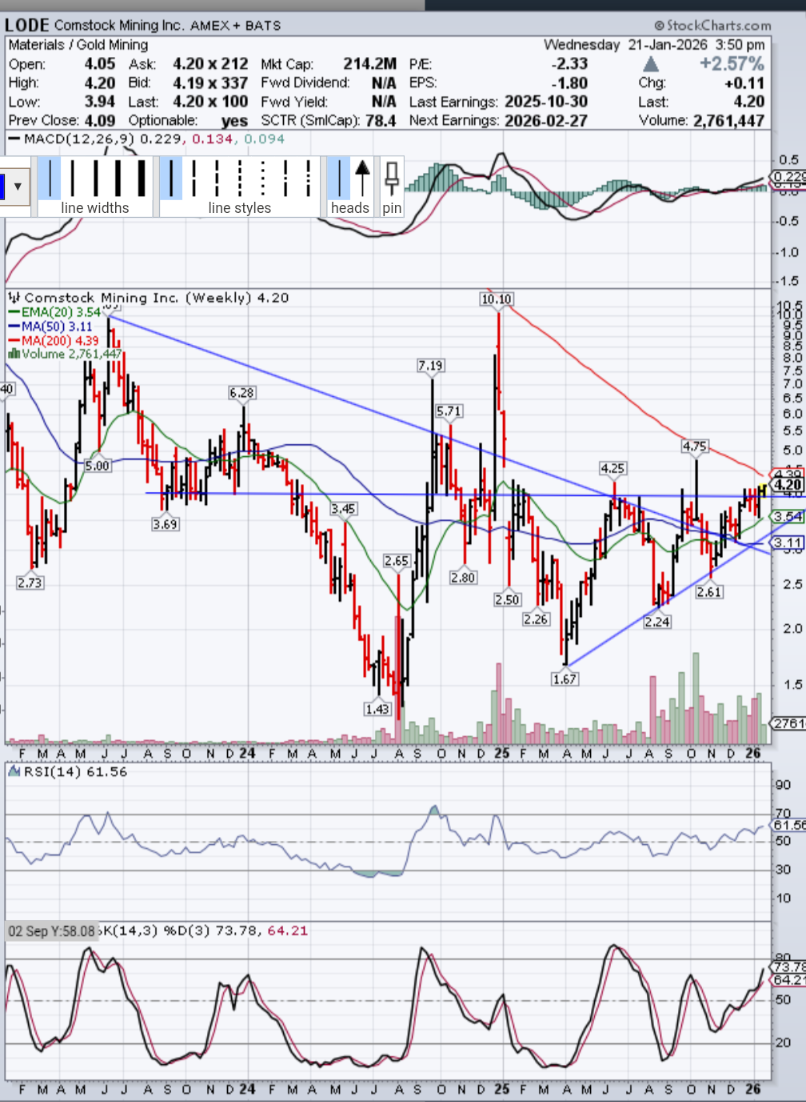Click the Last Earnings date 2025-10-30
The height and width of the screenshot is (1102, 806).
[x=546, y=101]
